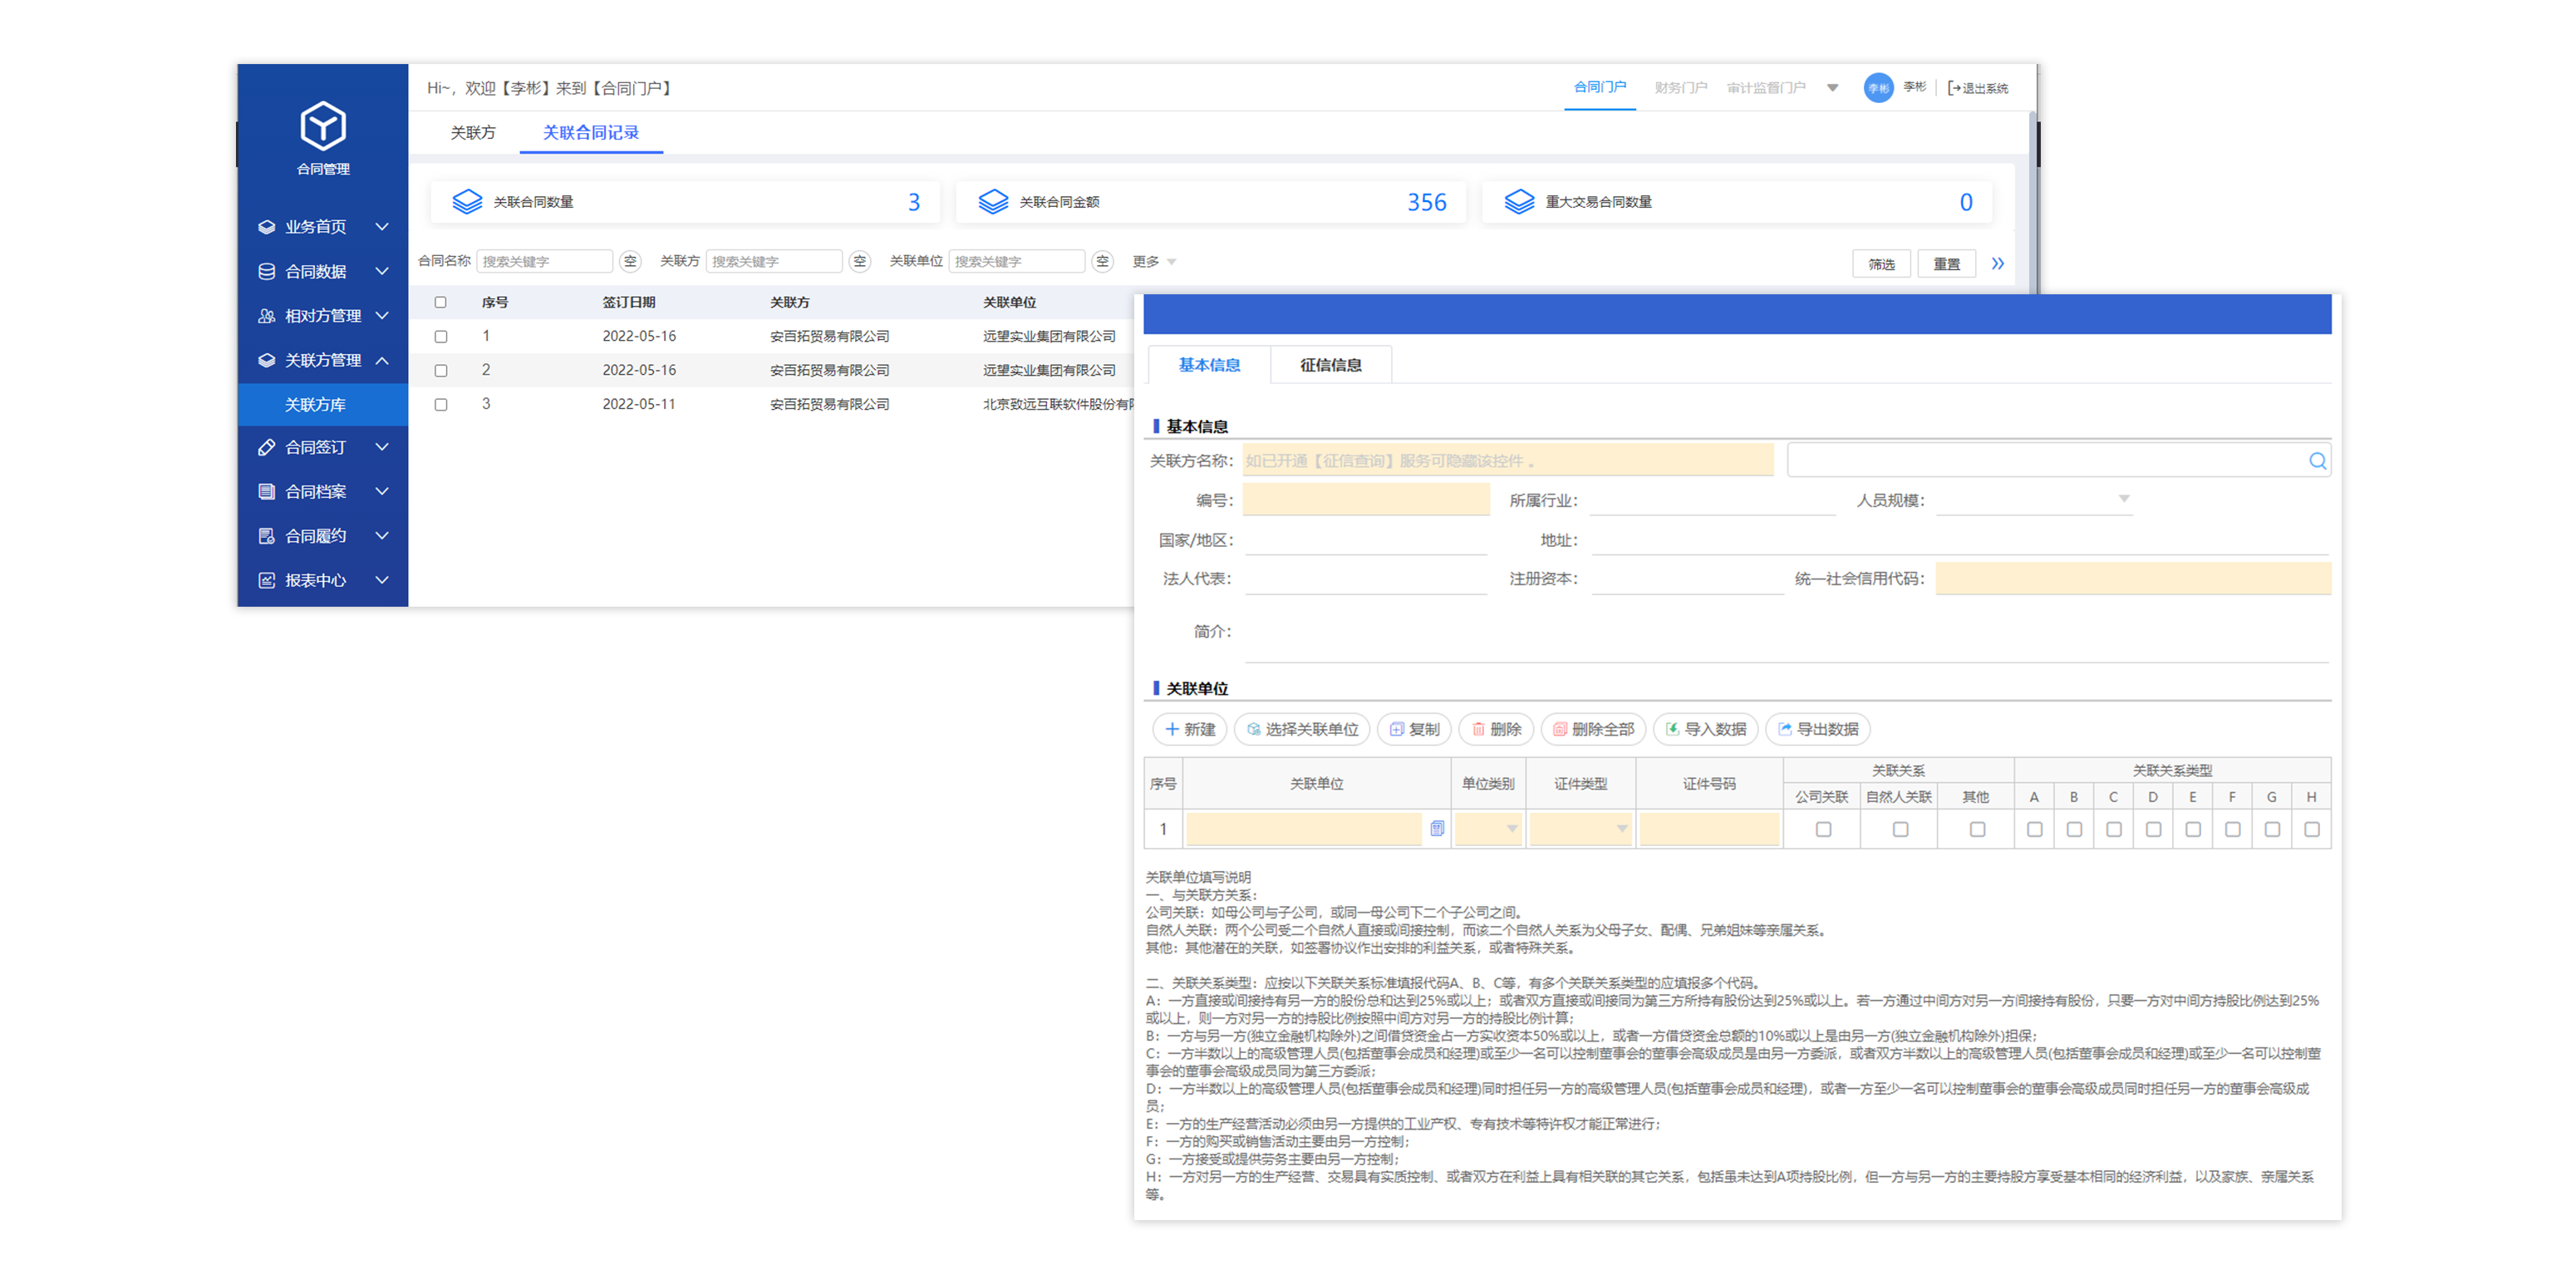Switch to the 关联方 tab

coord(473,133)
